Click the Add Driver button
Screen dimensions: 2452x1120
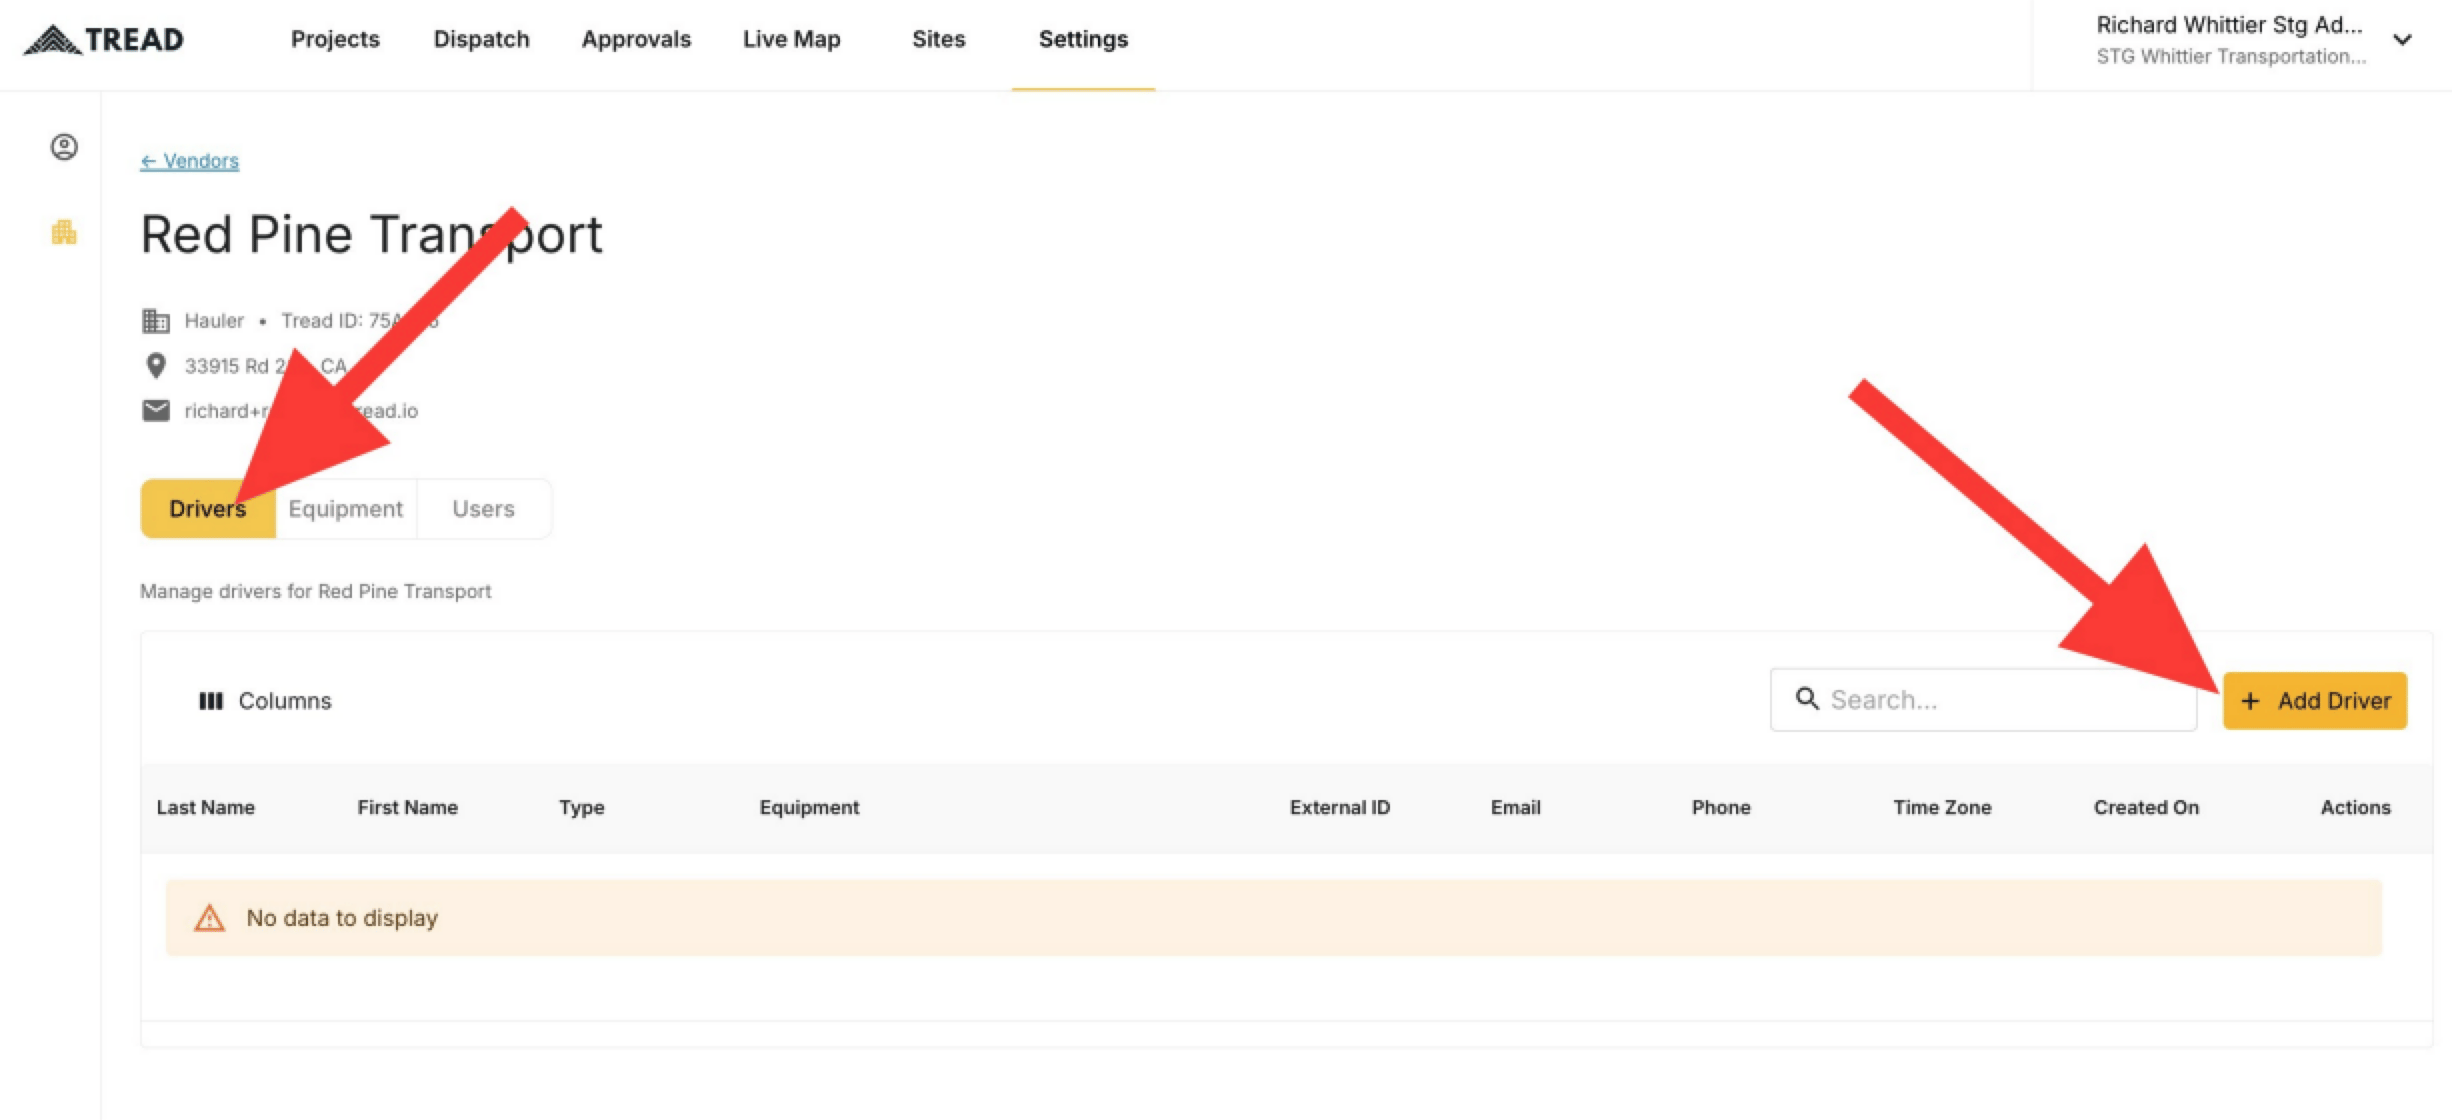pos(2314,701)
